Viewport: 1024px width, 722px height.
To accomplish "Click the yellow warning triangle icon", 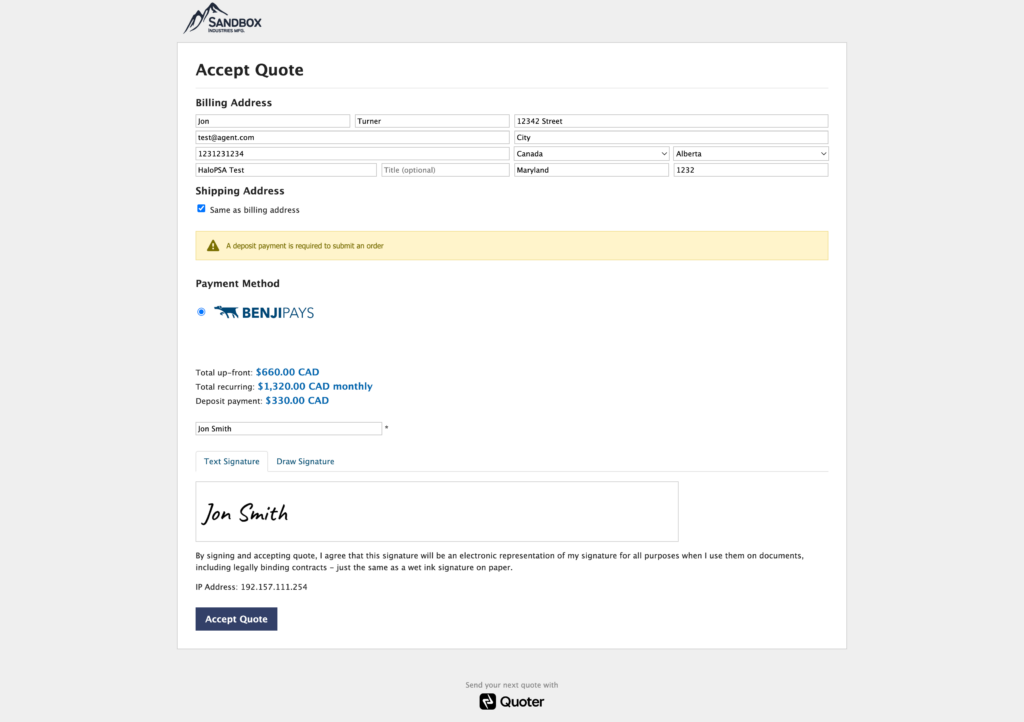I will click(213, 245).
